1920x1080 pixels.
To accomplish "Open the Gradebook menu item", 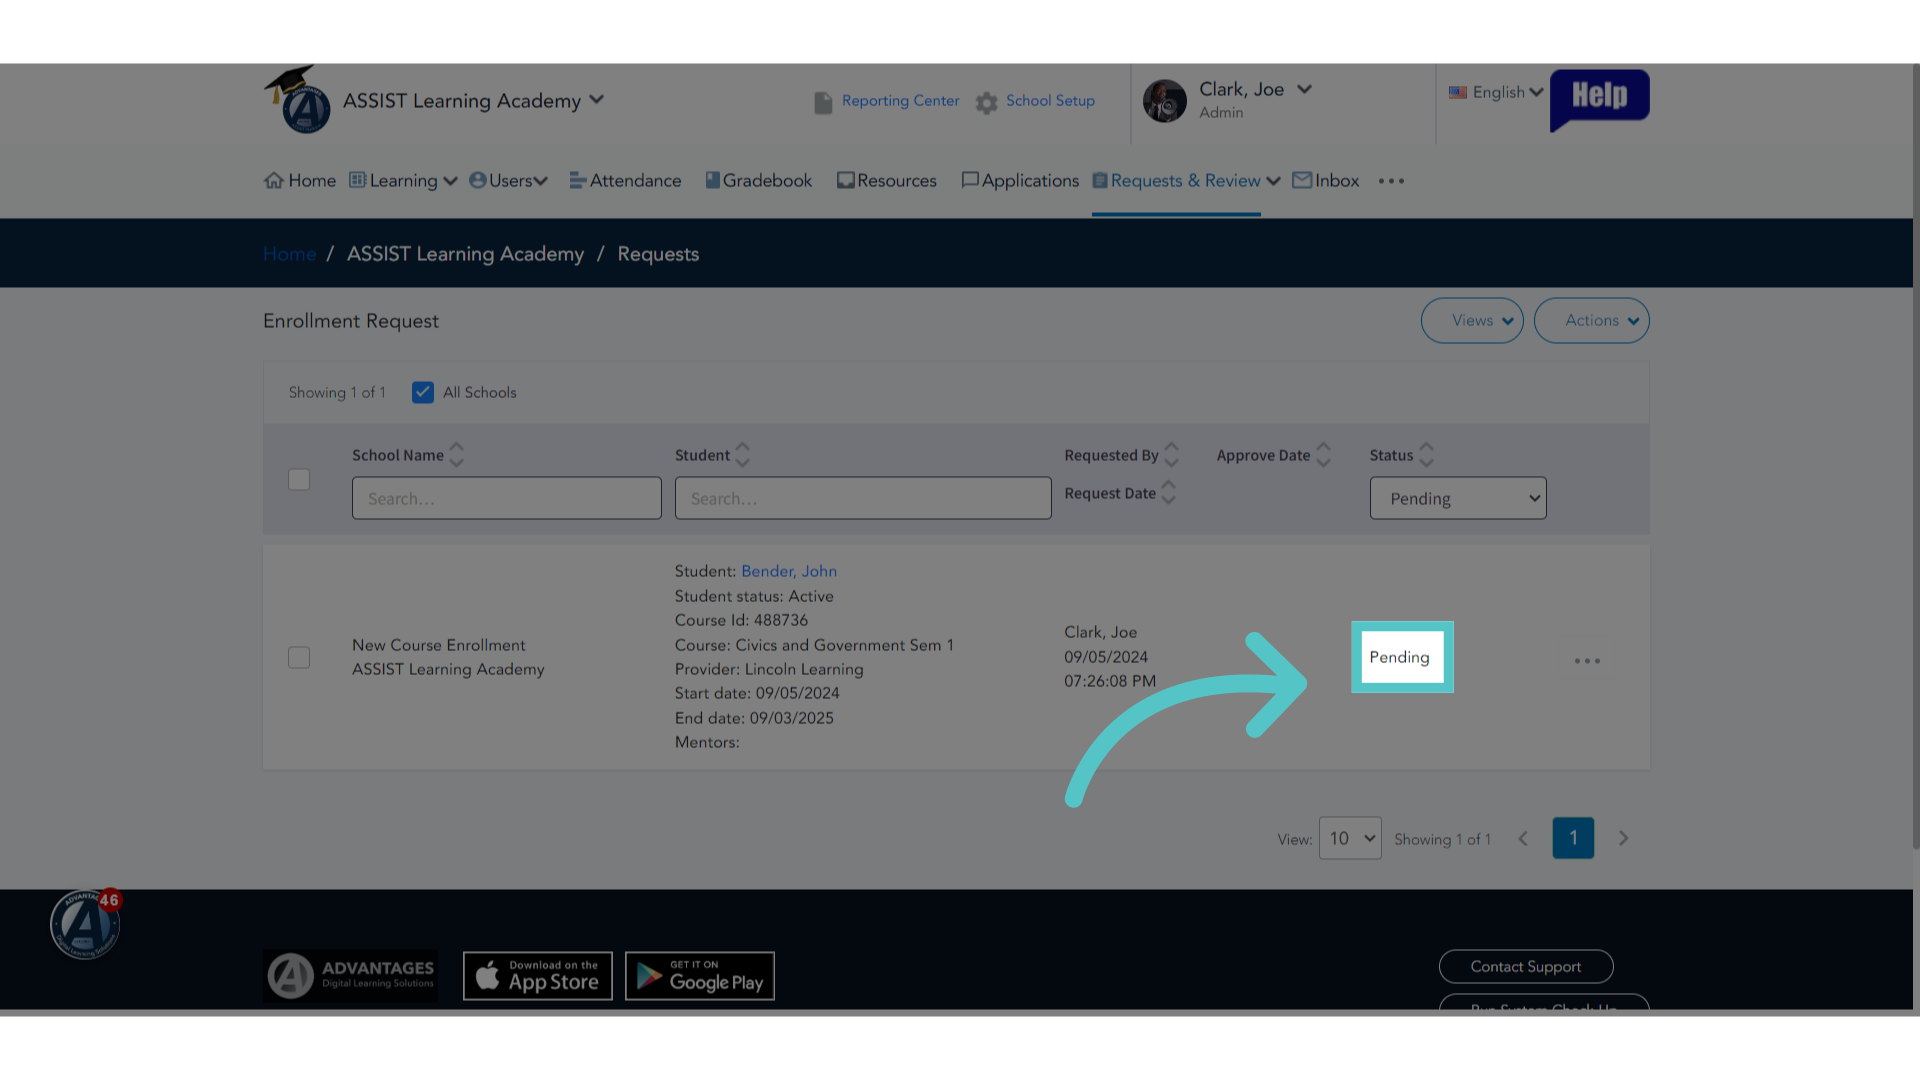I will coord(759,180).
